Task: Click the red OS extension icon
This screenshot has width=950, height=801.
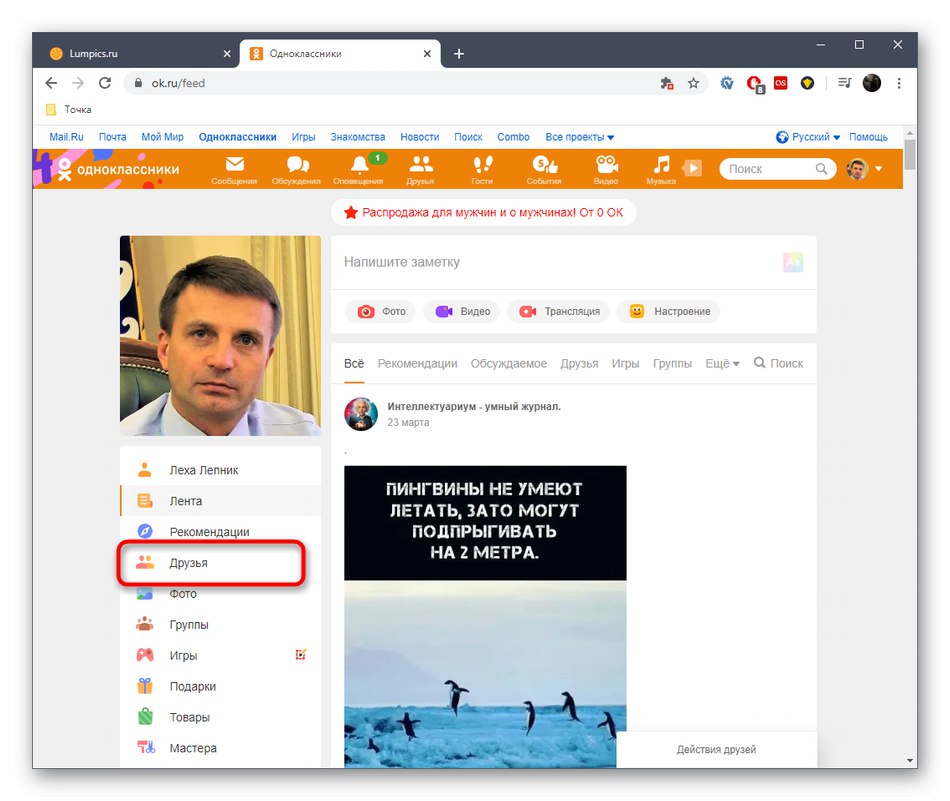Action: pyautogui.click(x=781, y=83)
